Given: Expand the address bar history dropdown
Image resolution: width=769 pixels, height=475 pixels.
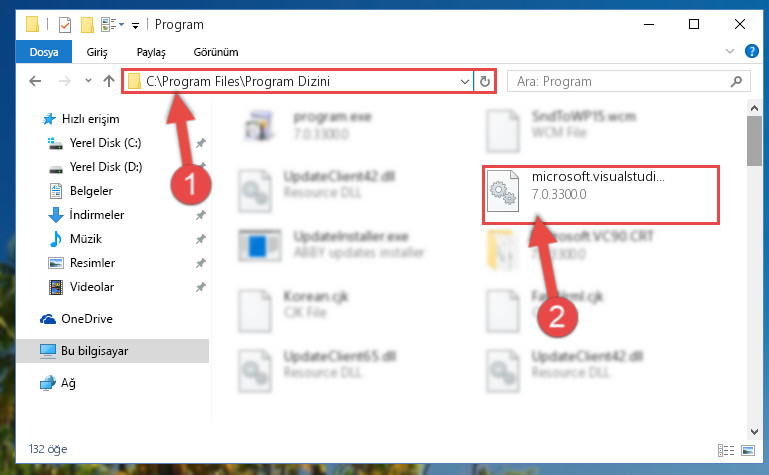Looking at the screenshot, I should point(464,81).
